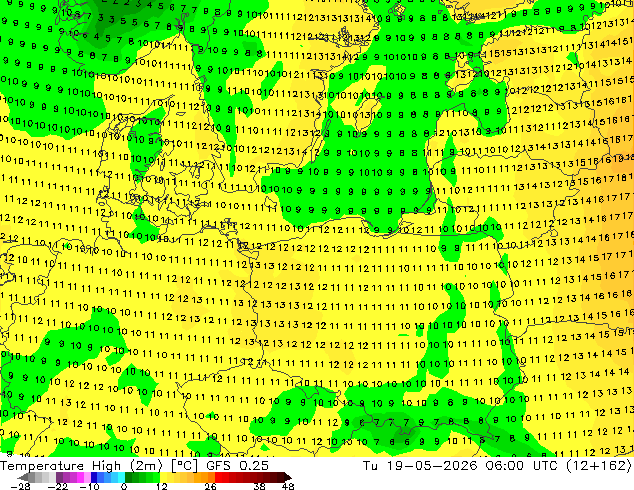Click the '-22' legend value

click(57, 486)
